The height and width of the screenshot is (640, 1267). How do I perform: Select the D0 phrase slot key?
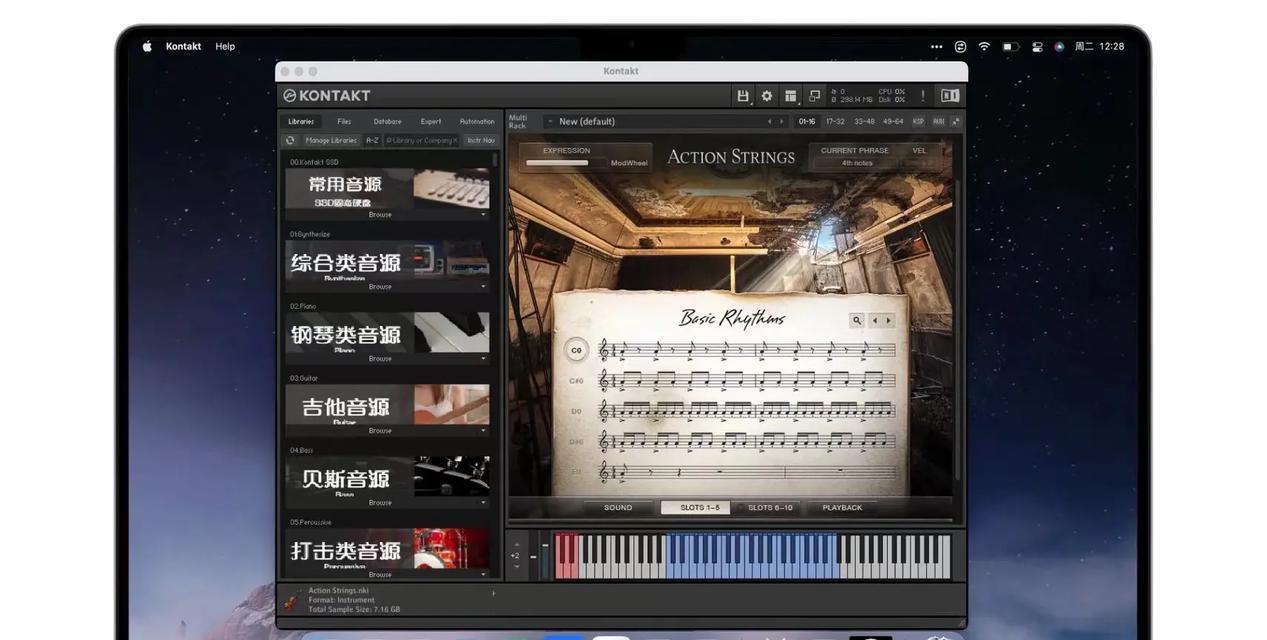[576, 411]
